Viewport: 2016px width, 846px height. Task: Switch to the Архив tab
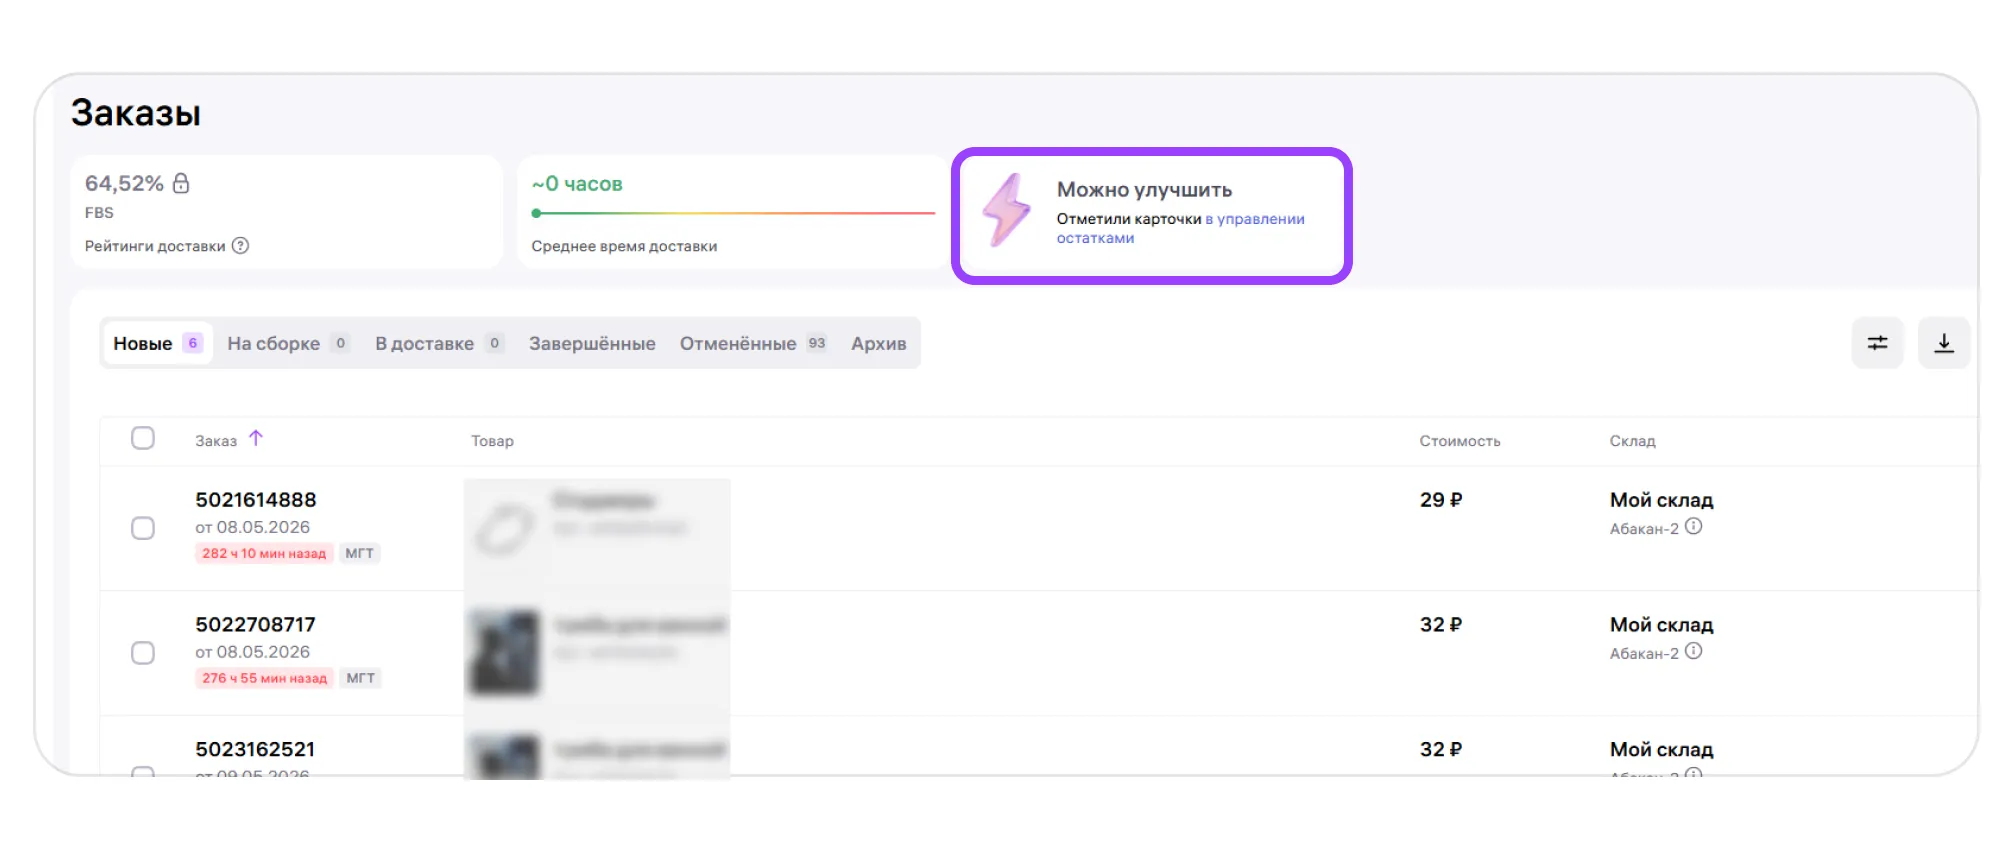click(x=879, y=343)
